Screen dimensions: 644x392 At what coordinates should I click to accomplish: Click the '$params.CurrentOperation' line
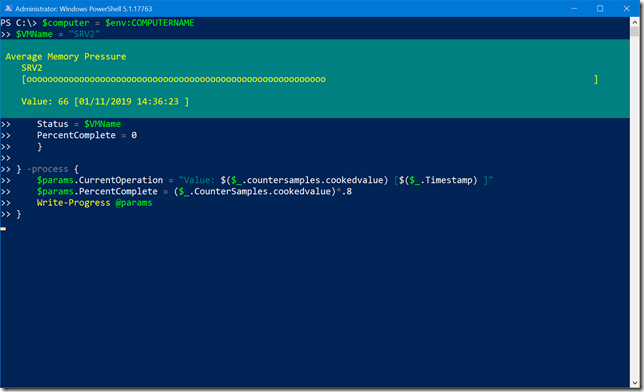pos(264,180)
